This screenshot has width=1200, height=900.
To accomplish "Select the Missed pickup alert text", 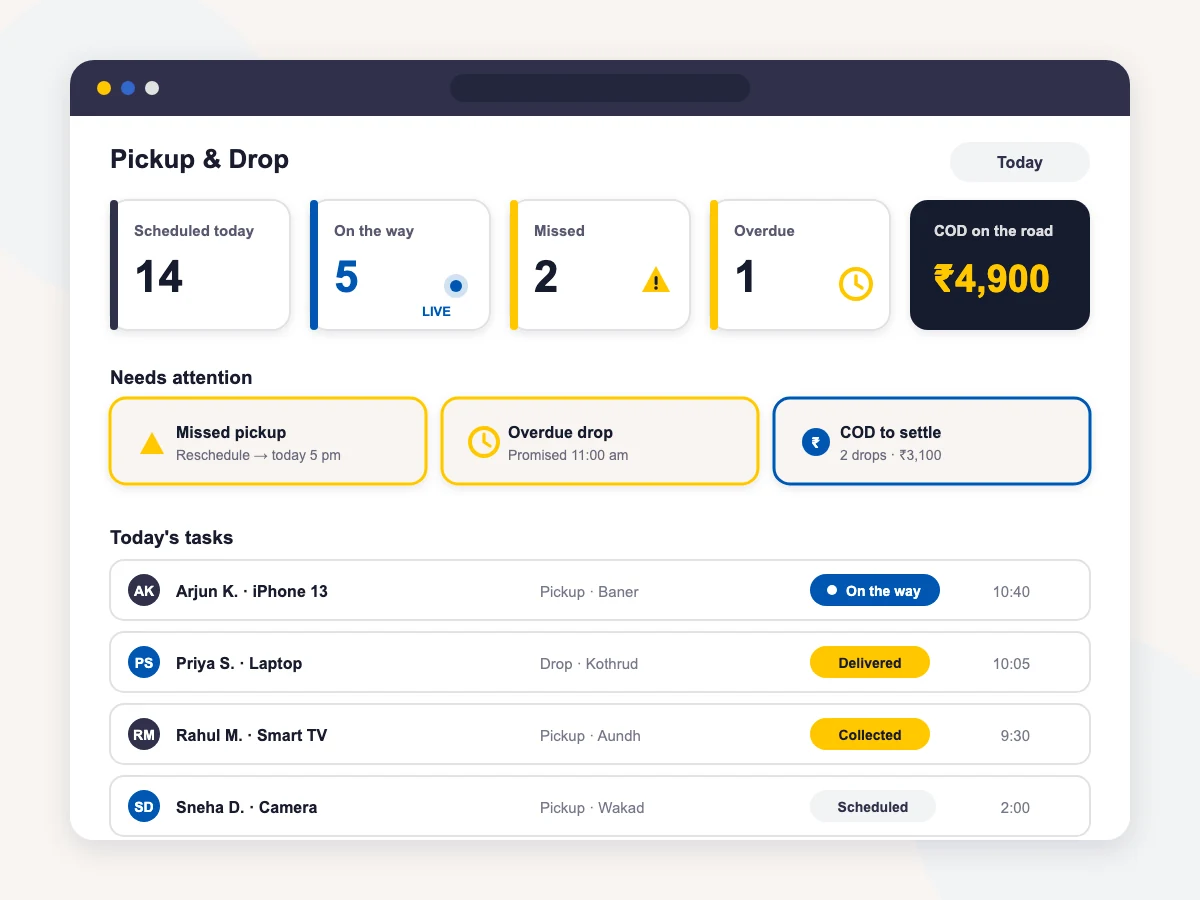I will (231, 432).
